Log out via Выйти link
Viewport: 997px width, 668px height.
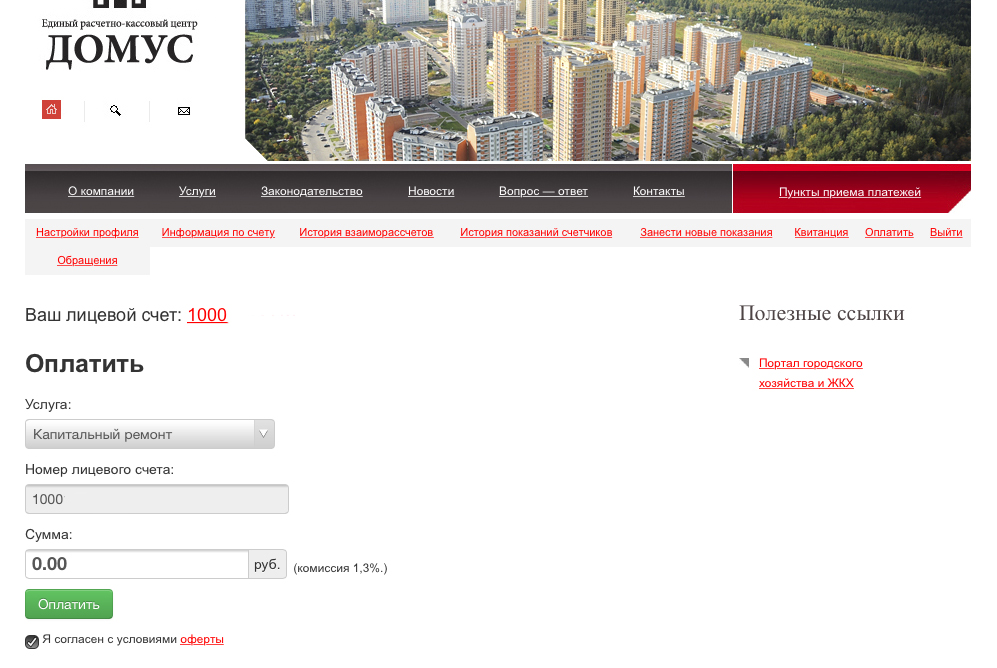(x=946, y=233)
